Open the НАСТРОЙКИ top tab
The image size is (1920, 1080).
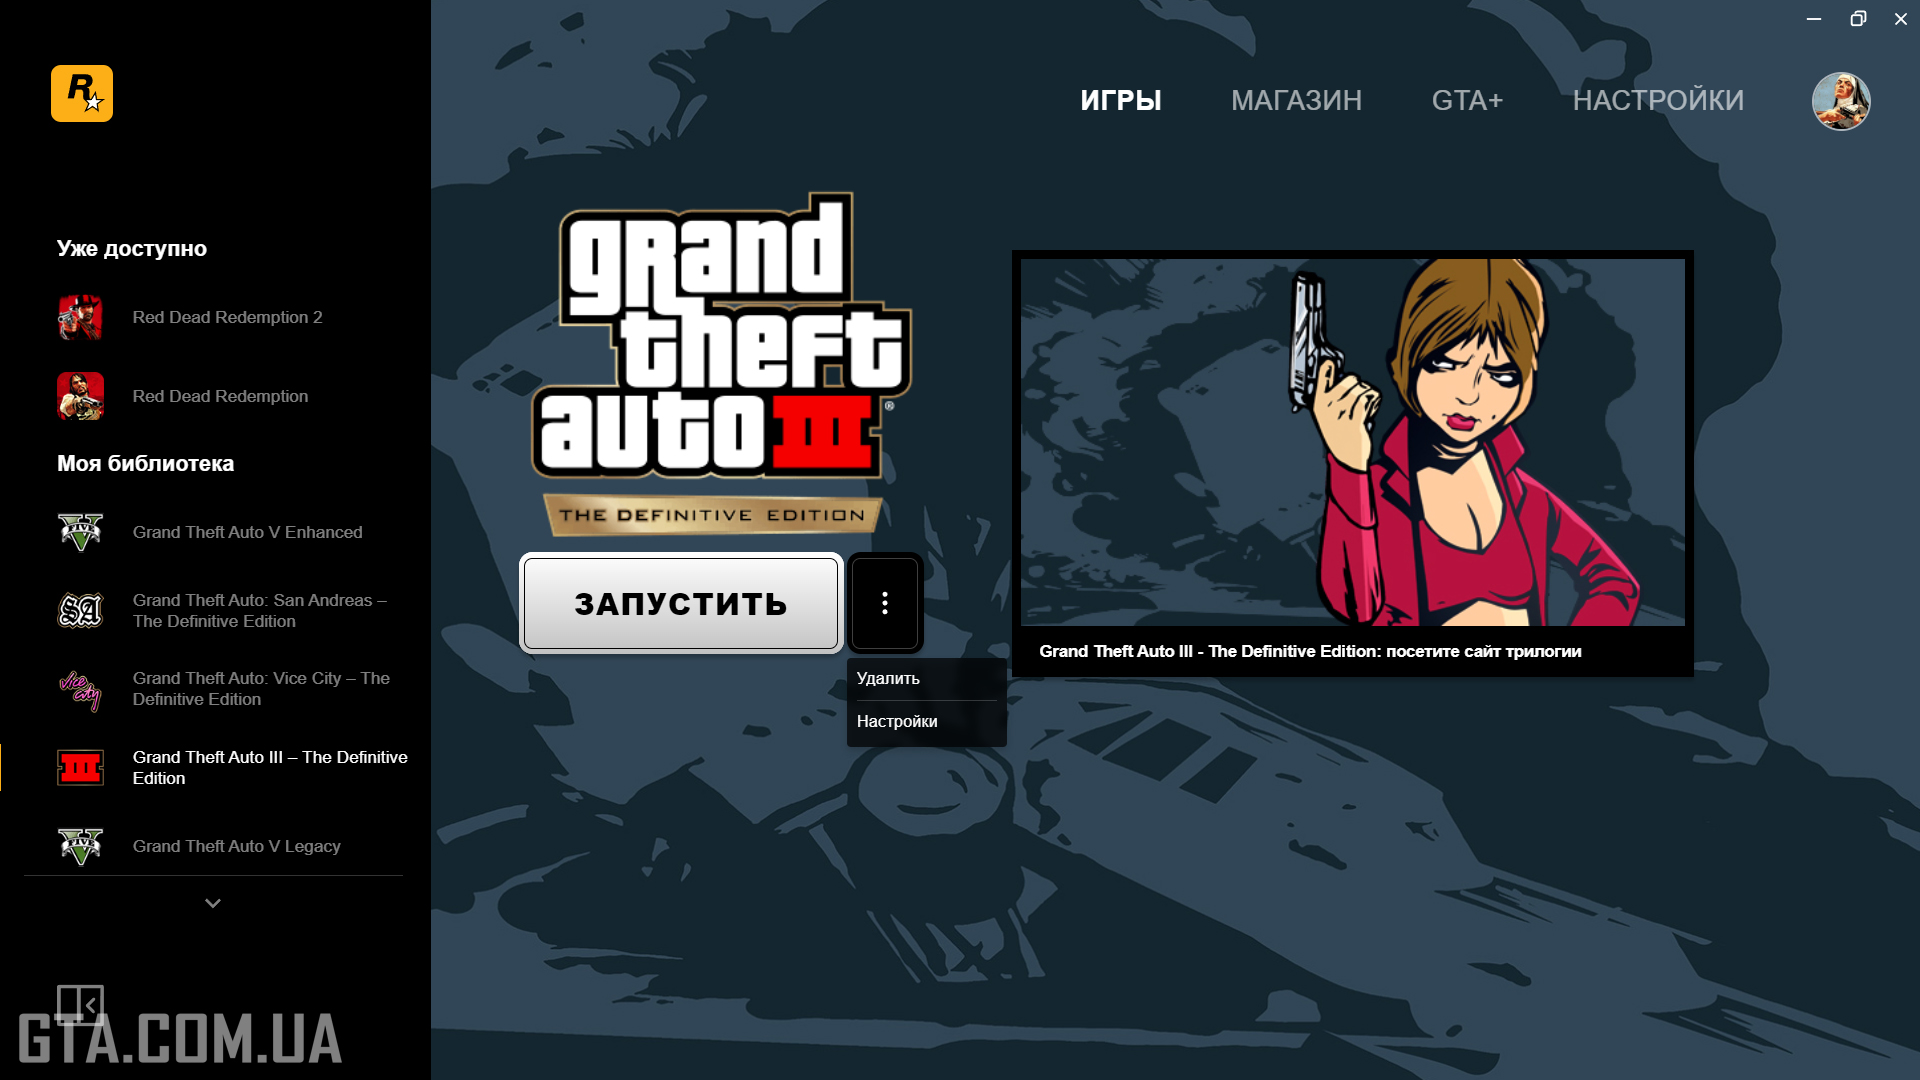tap(1658, 100)
